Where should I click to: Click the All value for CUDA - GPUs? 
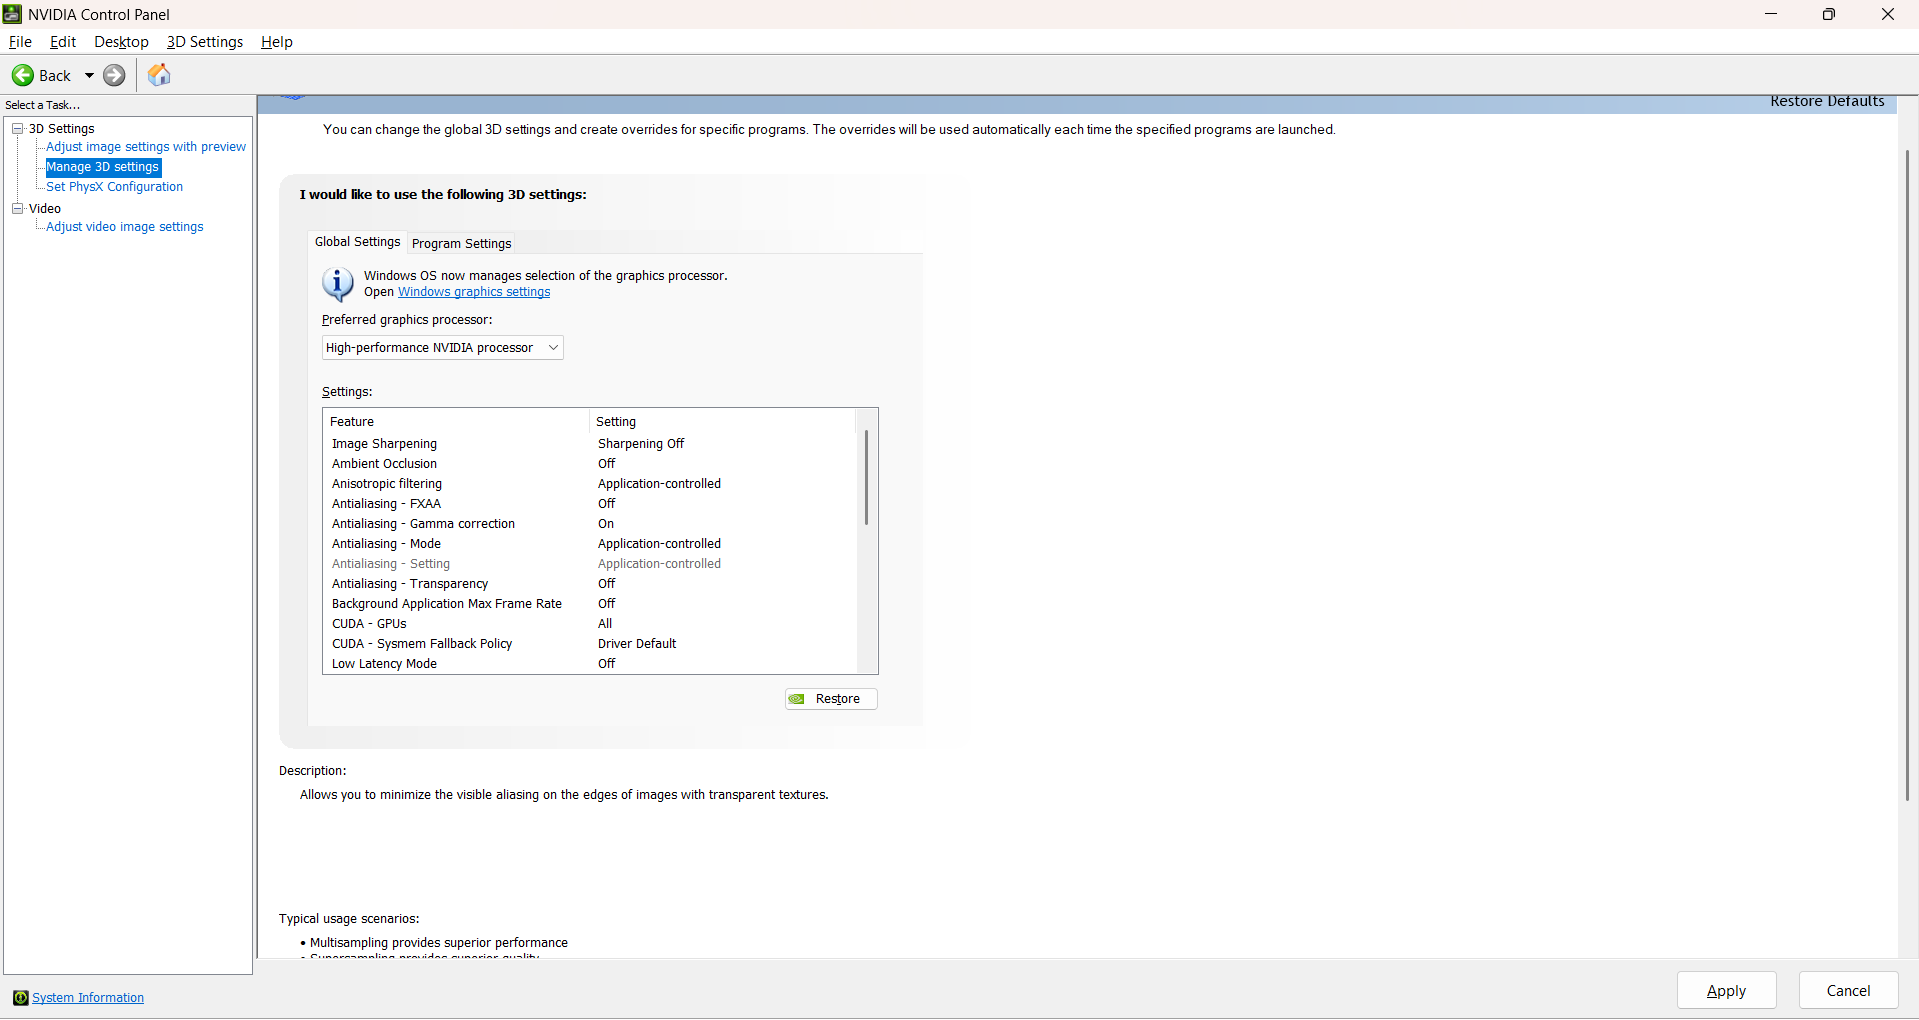(605, 624)
